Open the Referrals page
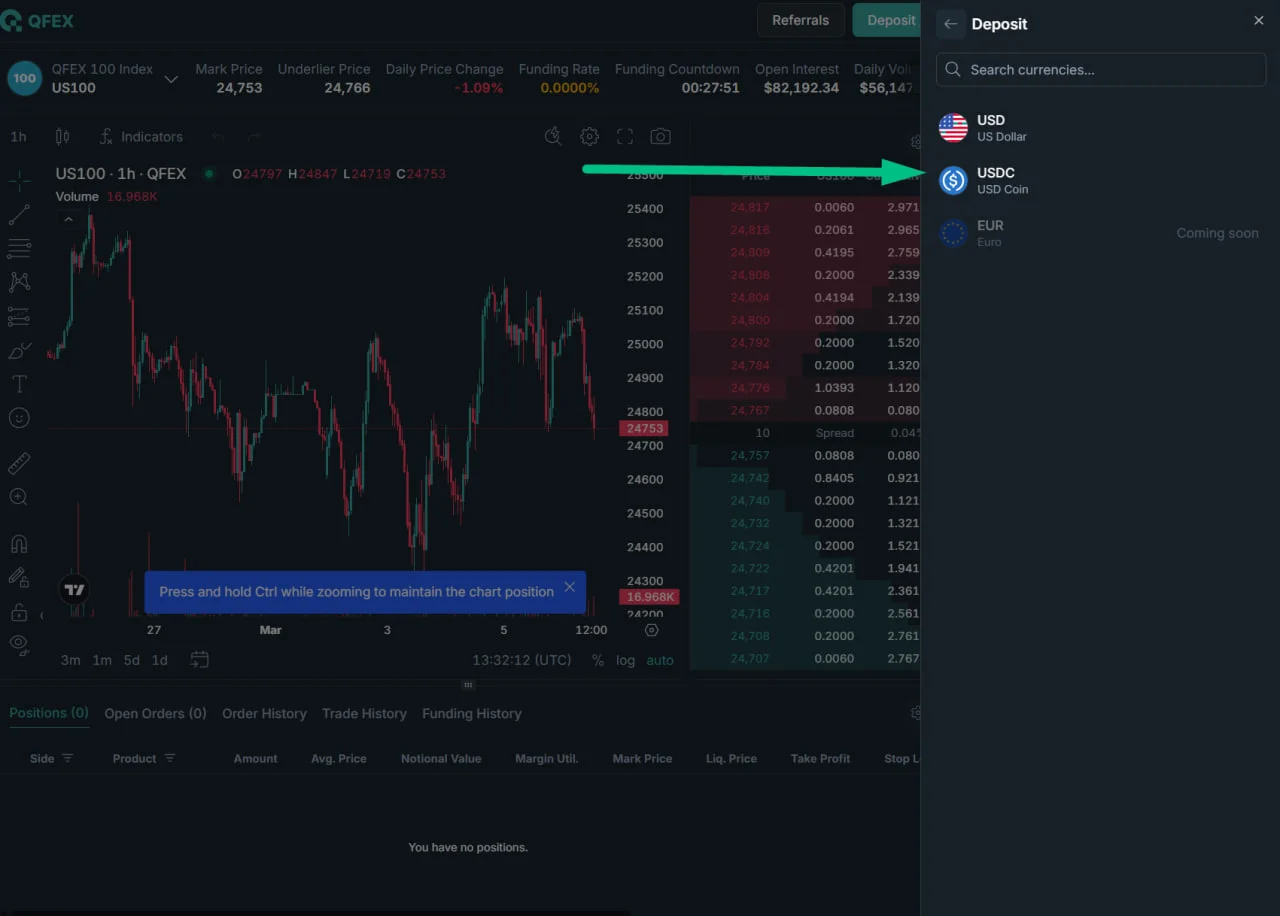 800,20
